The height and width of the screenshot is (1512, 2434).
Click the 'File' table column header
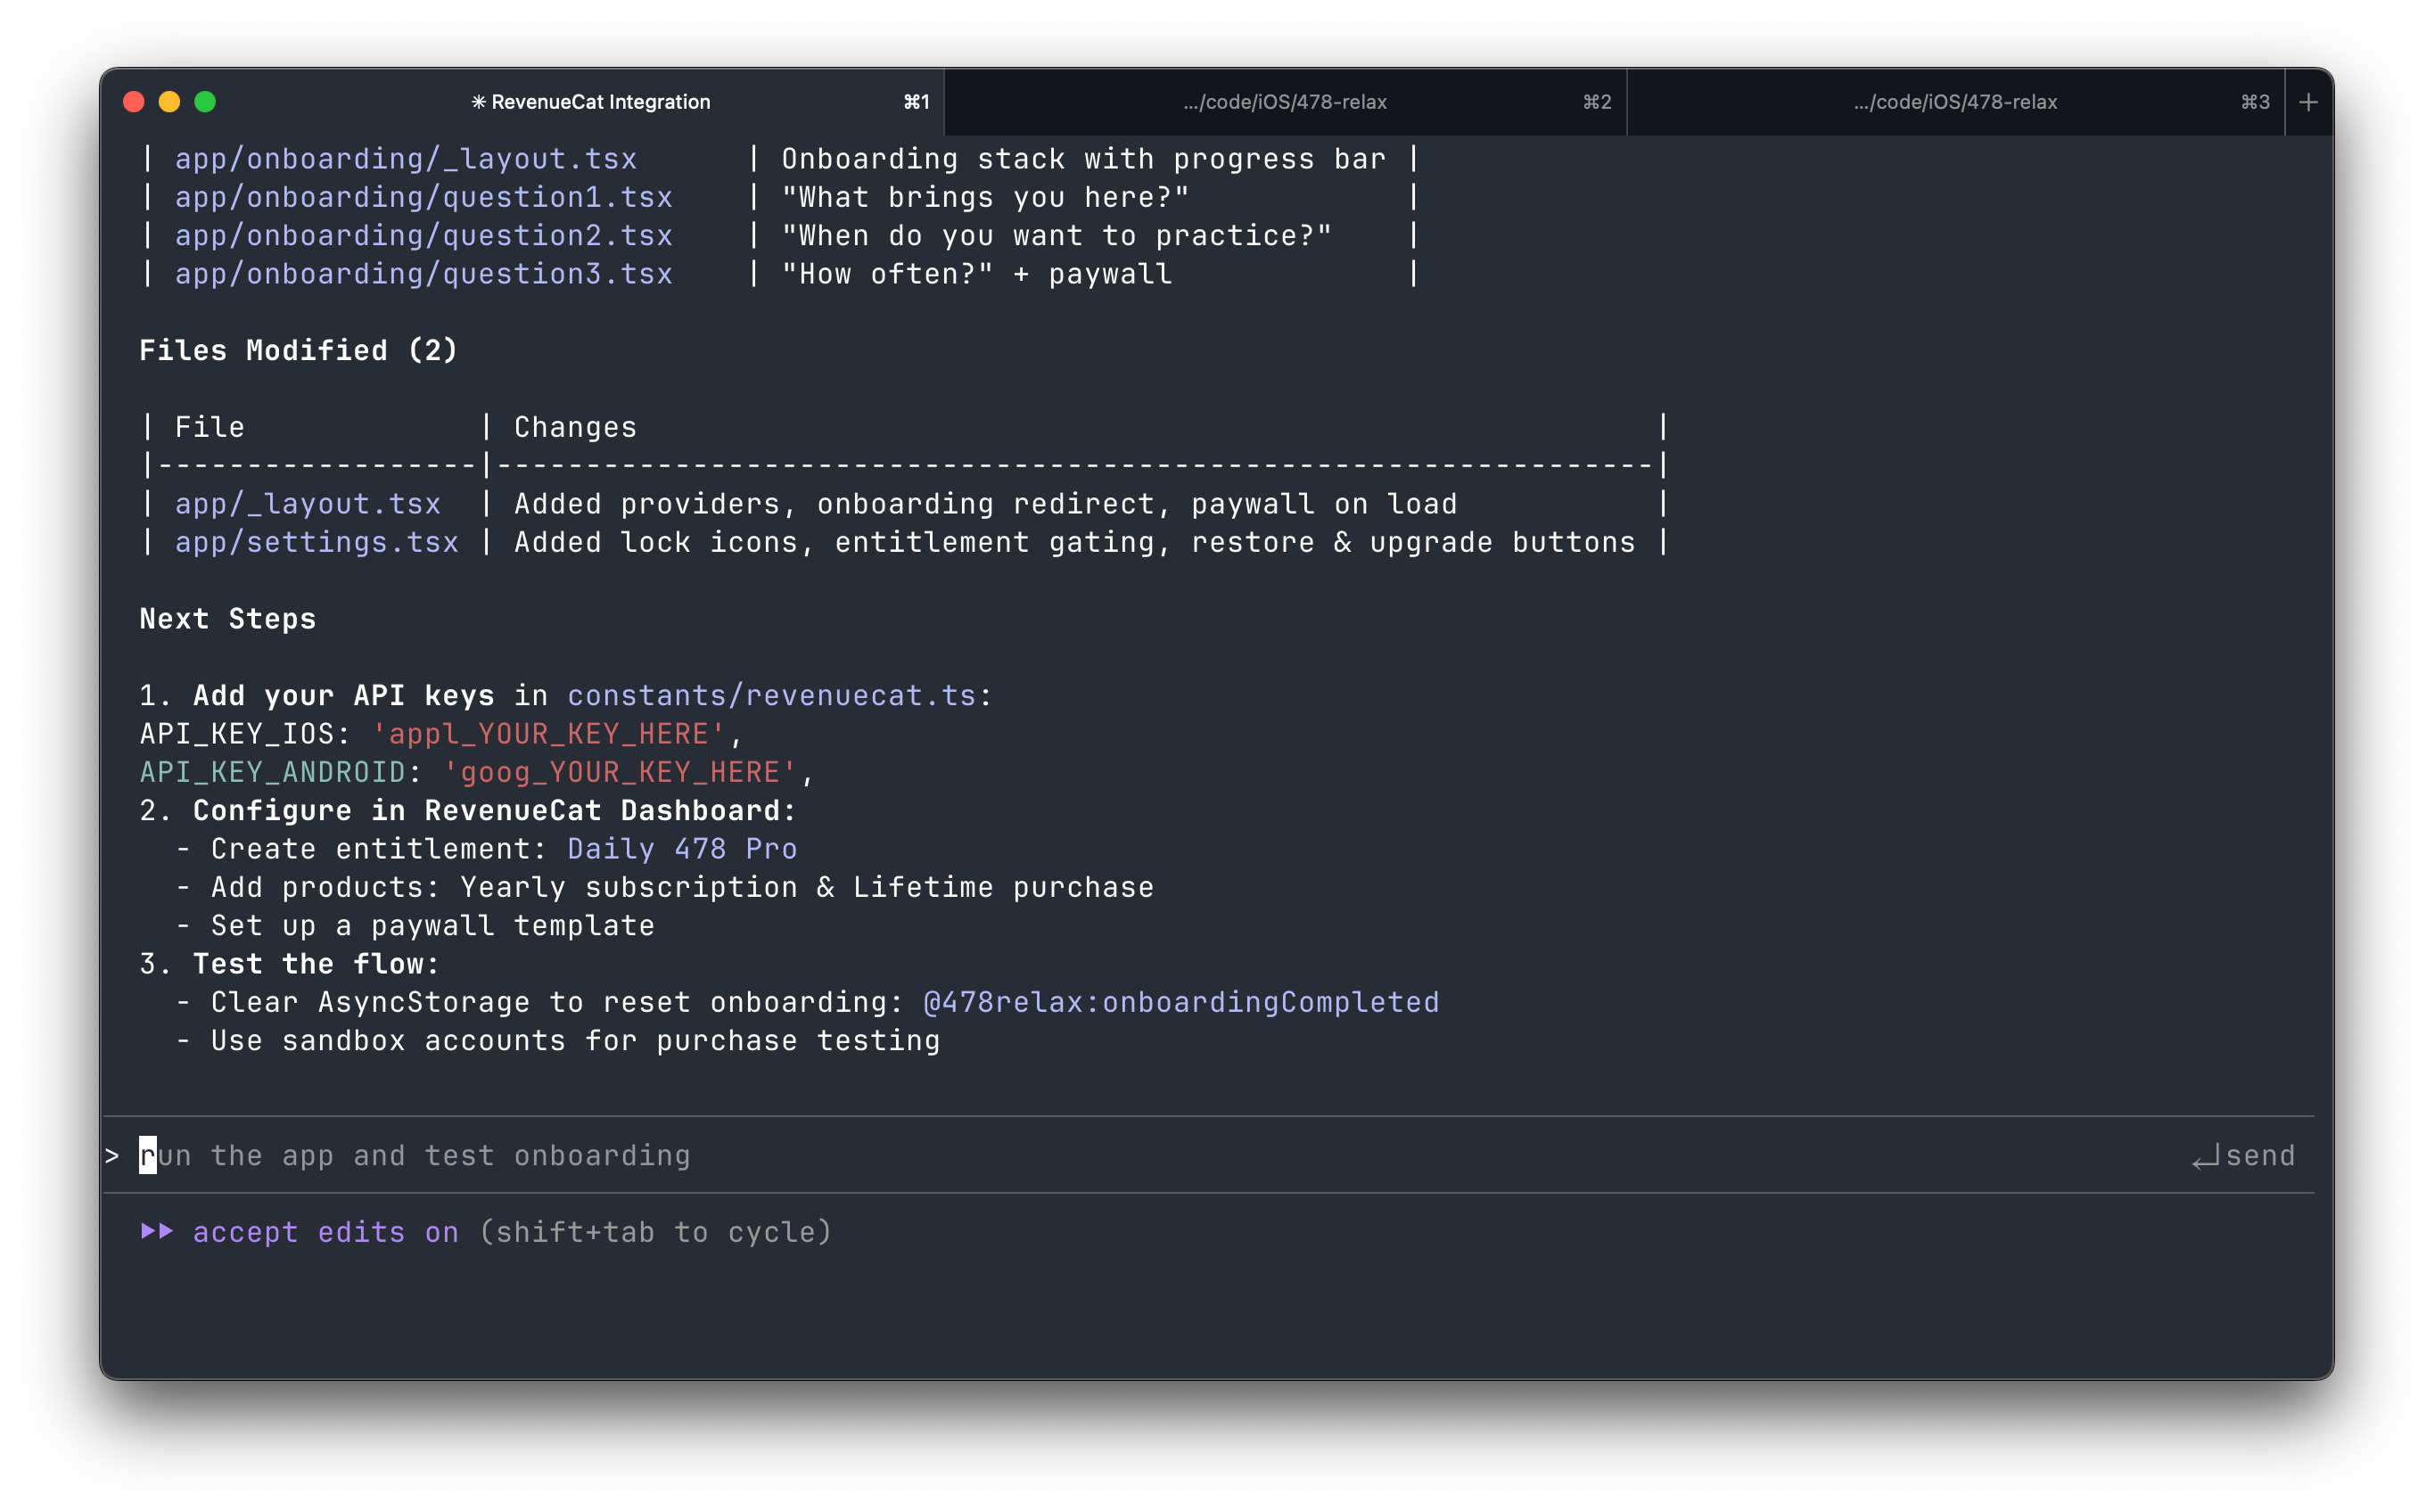pyautogui.click(x=209, y=428)
